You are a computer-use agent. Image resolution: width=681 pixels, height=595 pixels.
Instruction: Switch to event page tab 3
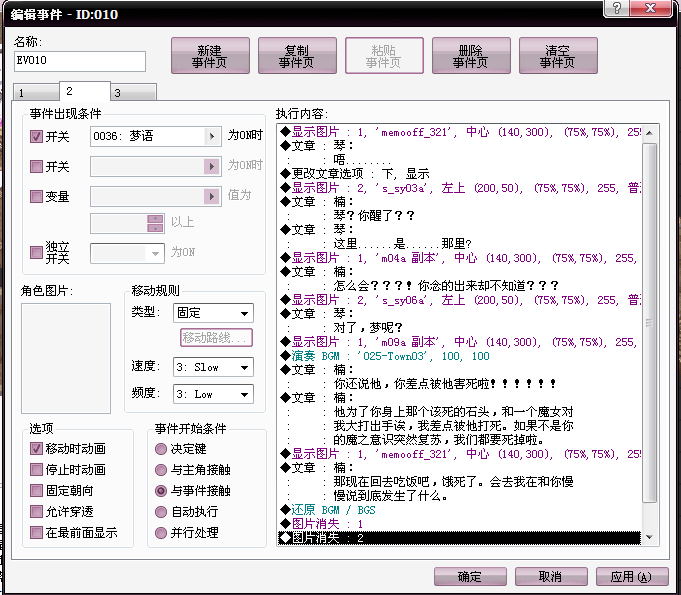(133, 92)
